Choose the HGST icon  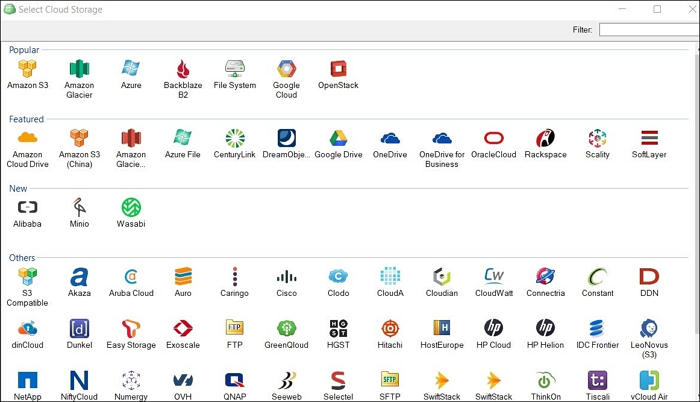338,334
